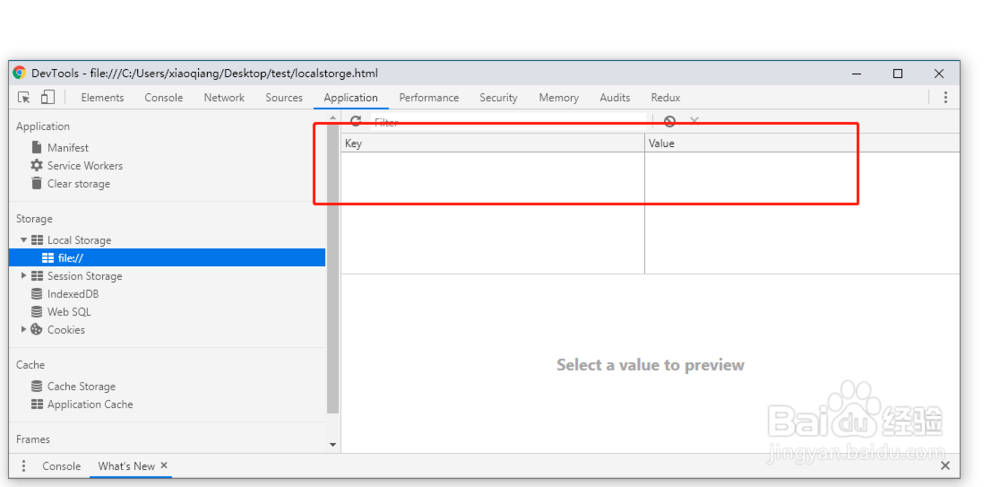Image resolution: width=1000 pixels, height=487 pixels.
Task: Switch to the Sources tab
Action: (284, 98)
